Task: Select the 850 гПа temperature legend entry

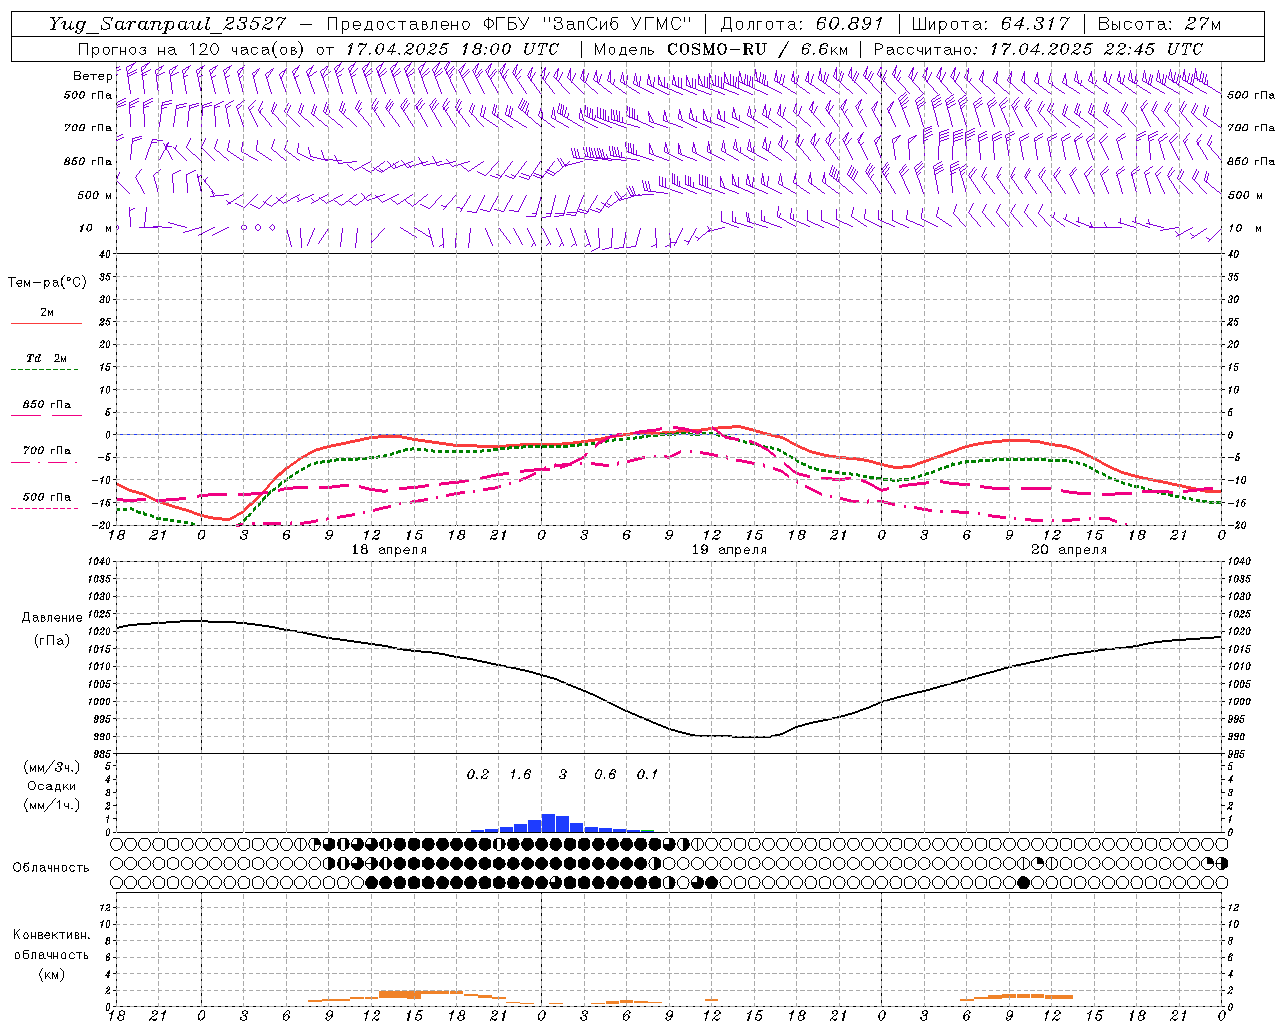Action: coord(46,405)
